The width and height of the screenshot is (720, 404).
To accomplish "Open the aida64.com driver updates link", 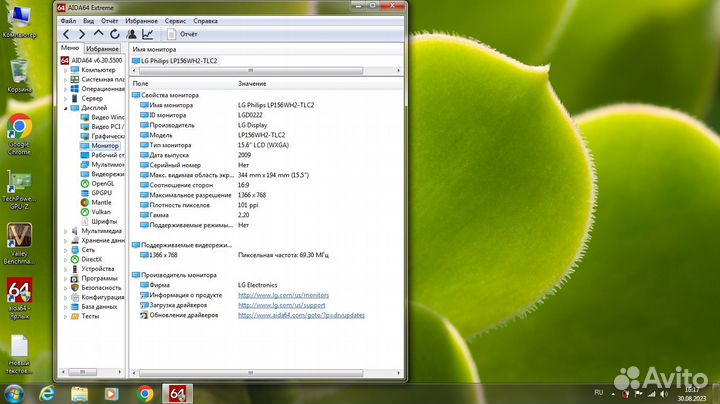I will click(x=301, y=315).
